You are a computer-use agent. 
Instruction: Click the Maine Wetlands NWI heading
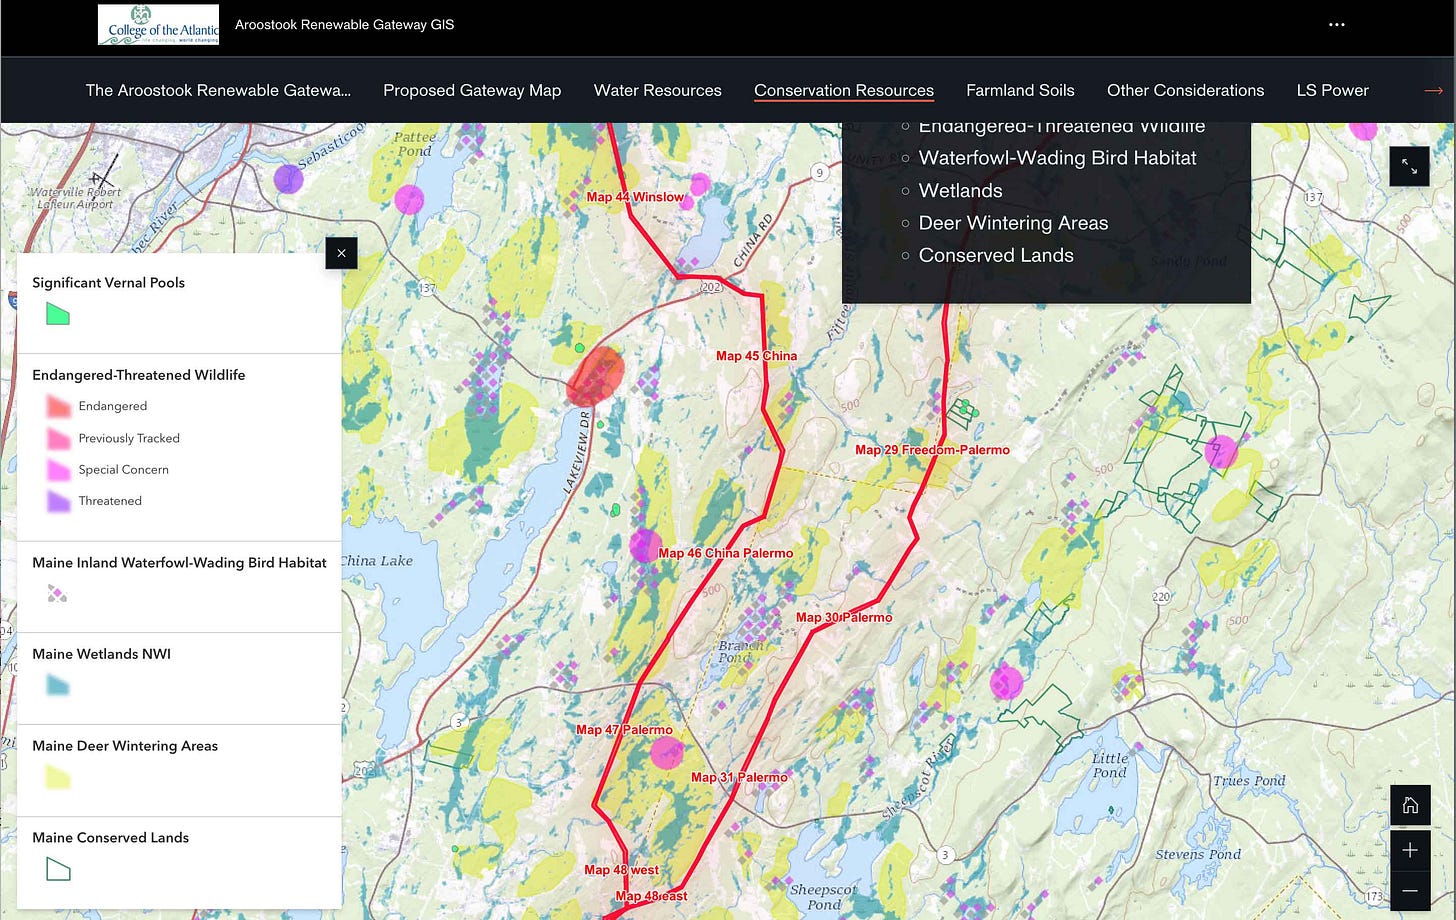pos(101,654)
